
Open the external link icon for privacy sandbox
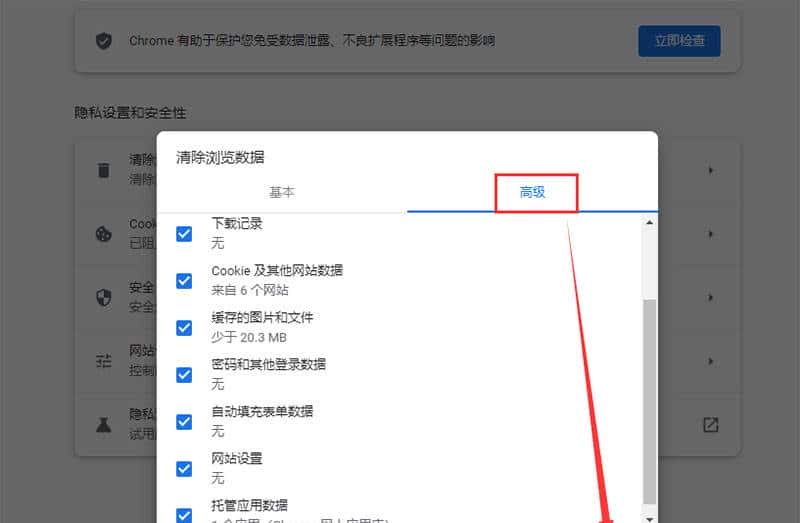point(710,425)
